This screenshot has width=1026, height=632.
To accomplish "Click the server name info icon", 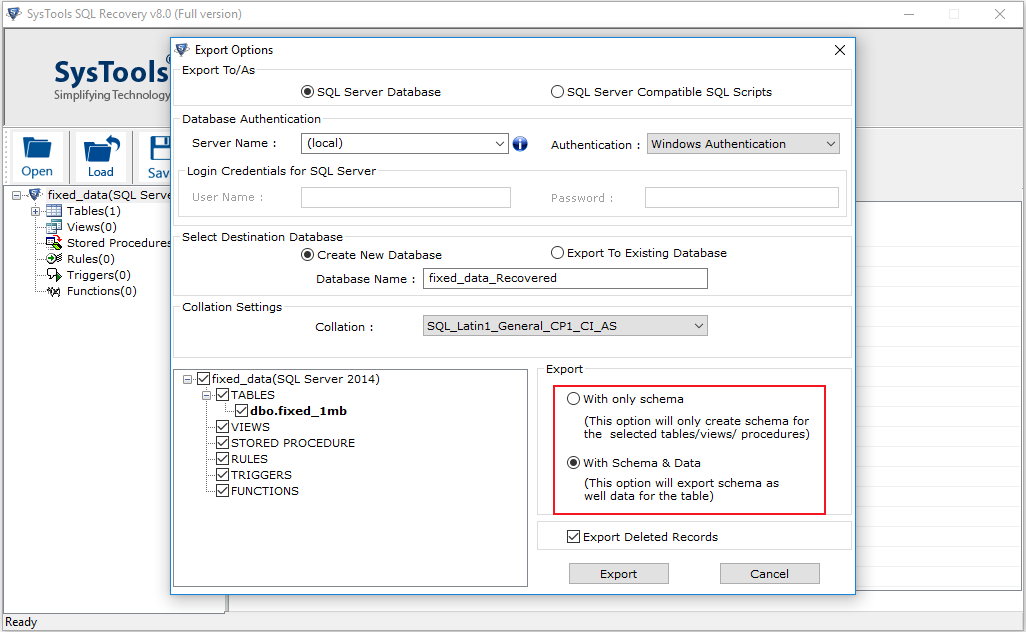I will click(520, 144).
